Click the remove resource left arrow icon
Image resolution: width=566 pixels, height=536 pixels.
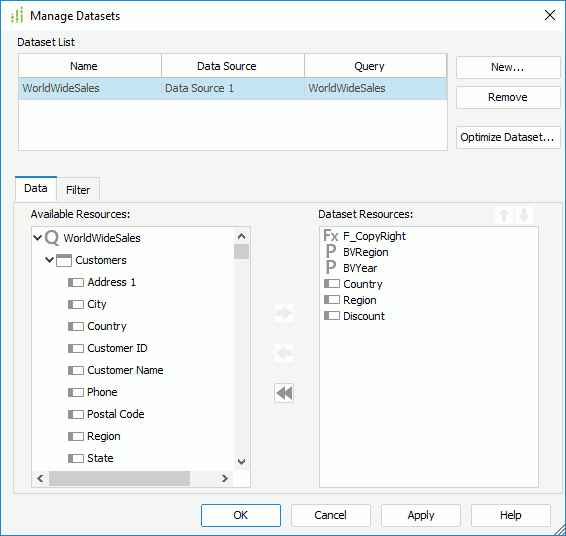pyautogui.click(x=284, y=353)
